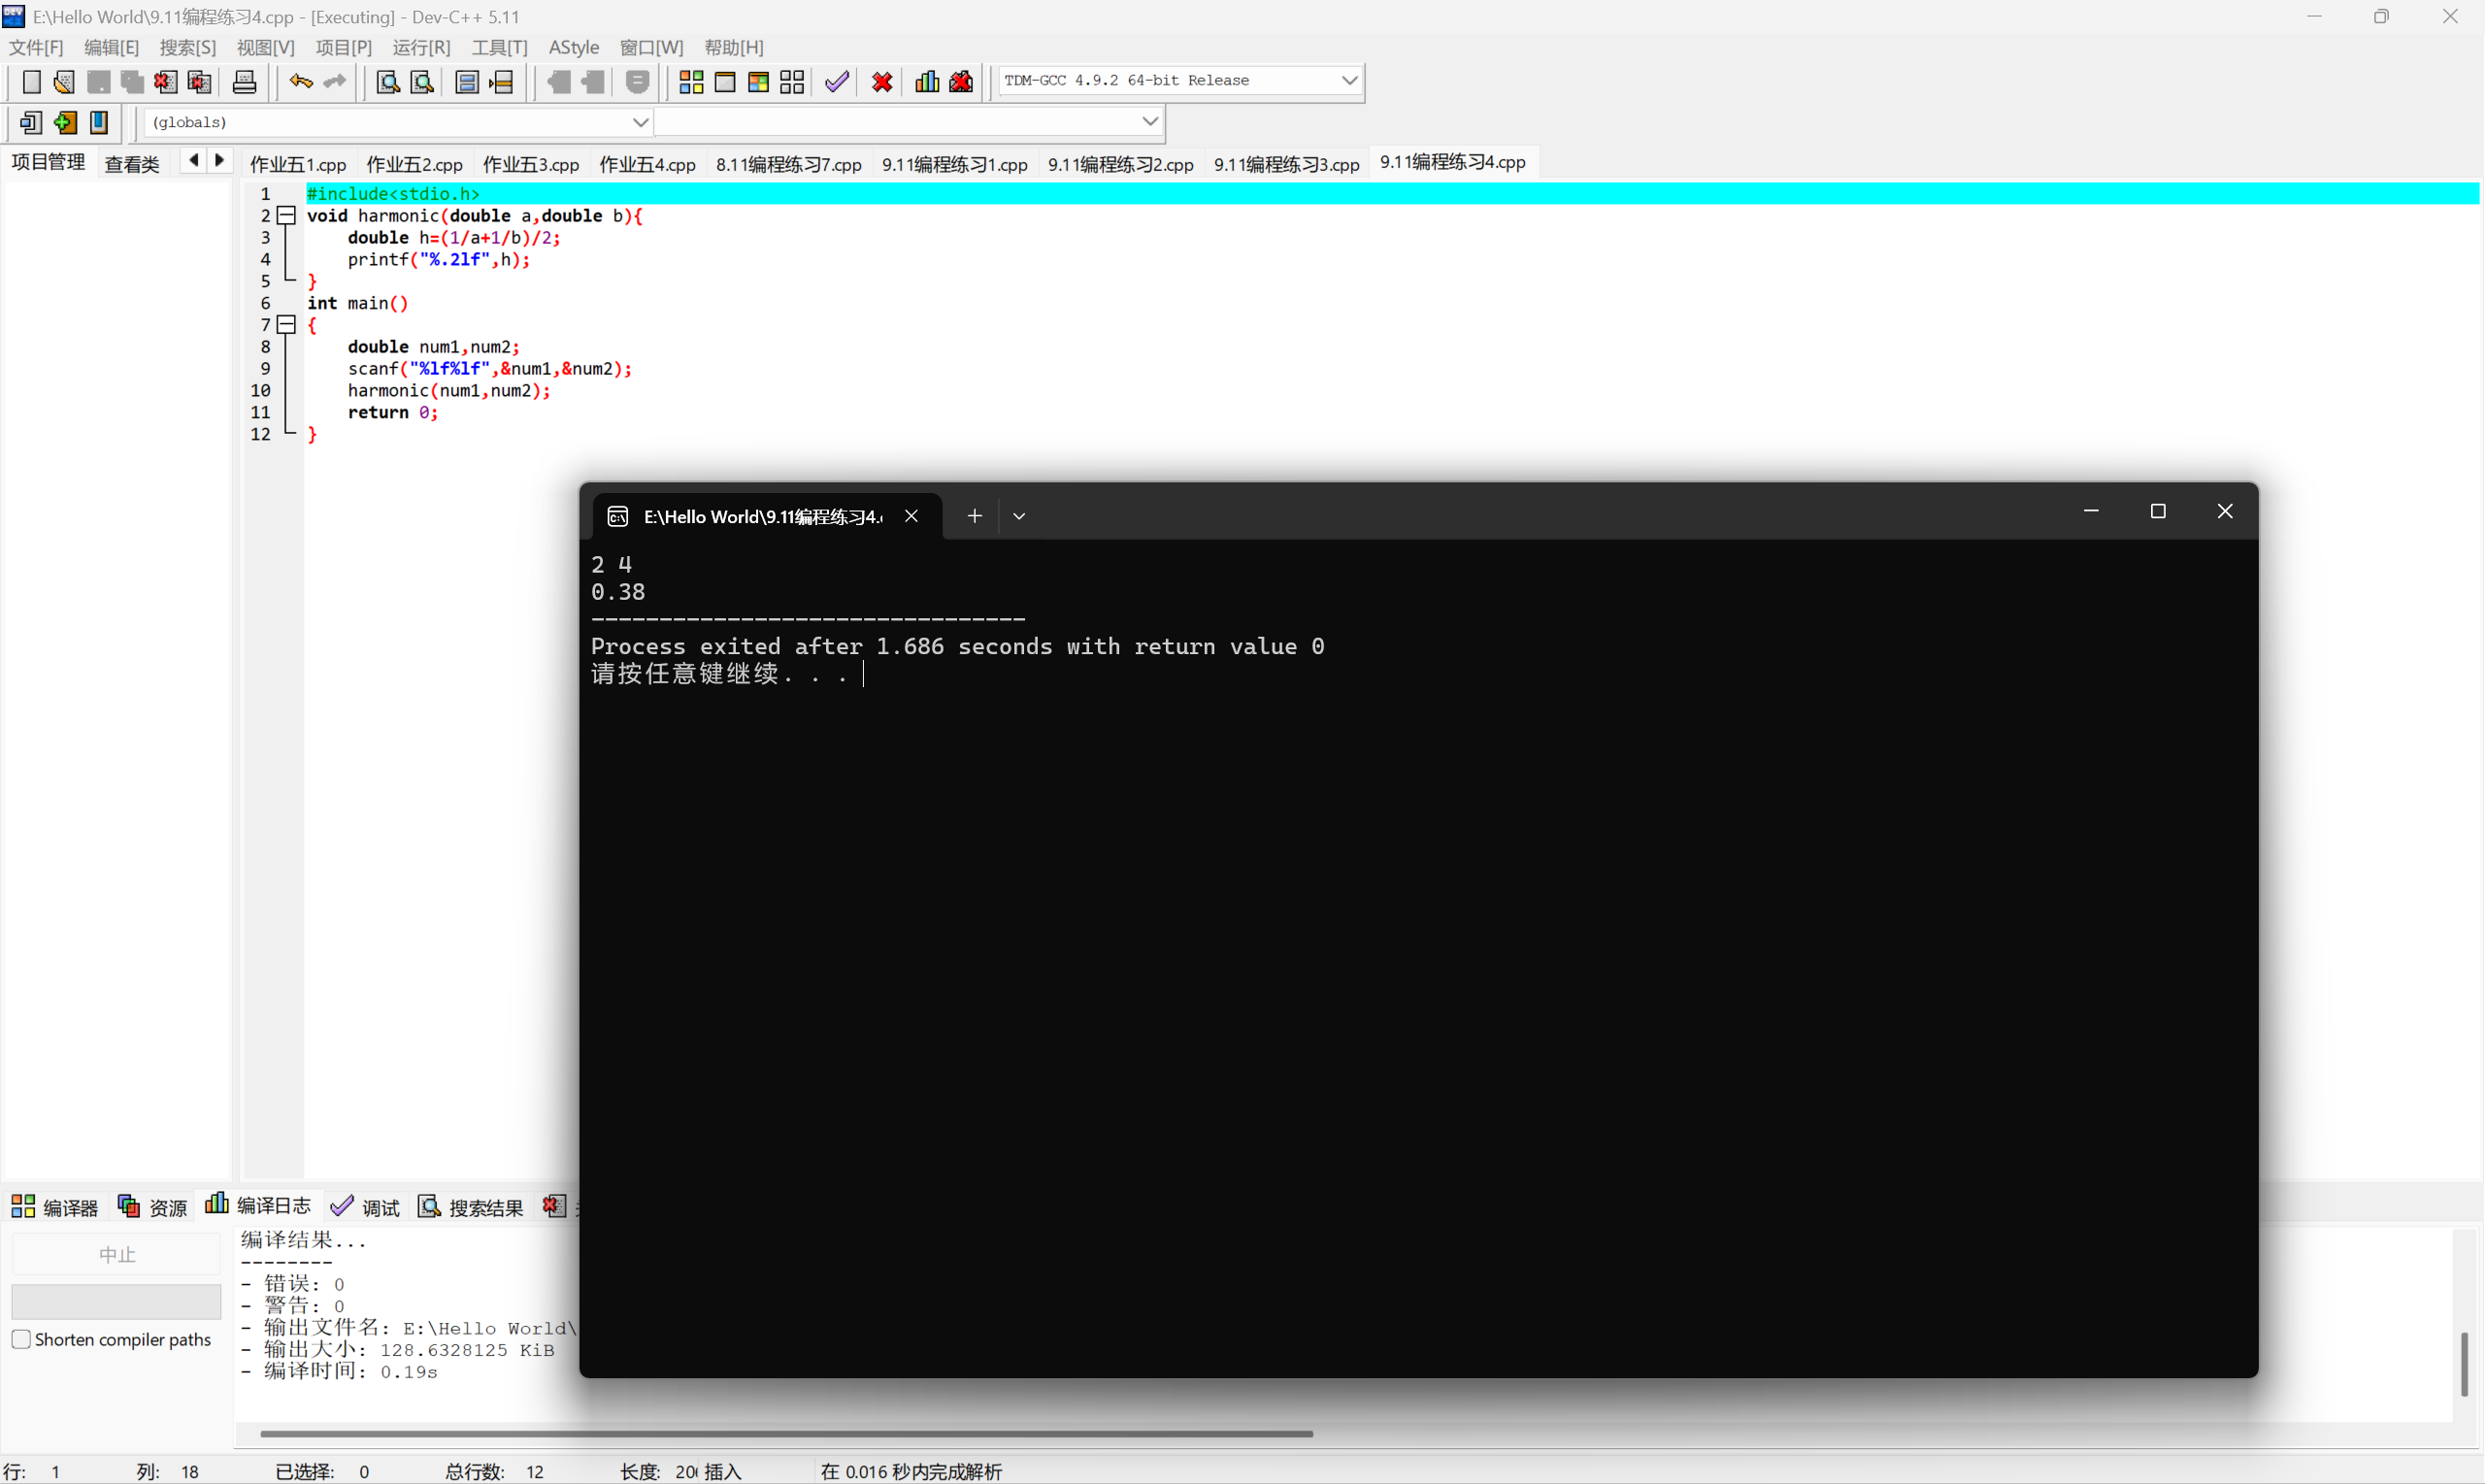This screenshot has width=2485, height=1484.
Task: Toggle Shorten compiler paths checkbox
Action: pyautogui.click(x=21, y=1339)
